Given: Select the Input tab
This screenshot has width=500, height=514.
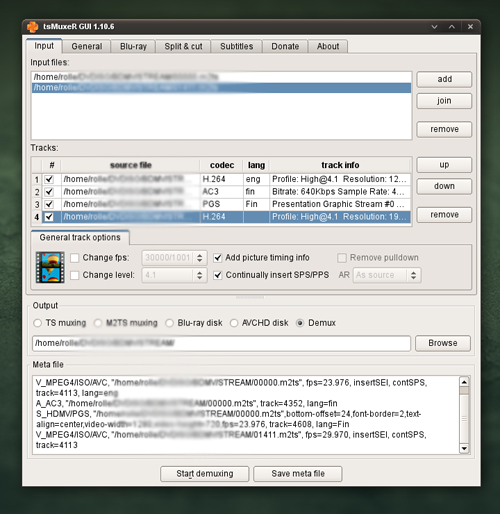Looking at the screenshot, I should pyautogui.click(x=44, y=46).
